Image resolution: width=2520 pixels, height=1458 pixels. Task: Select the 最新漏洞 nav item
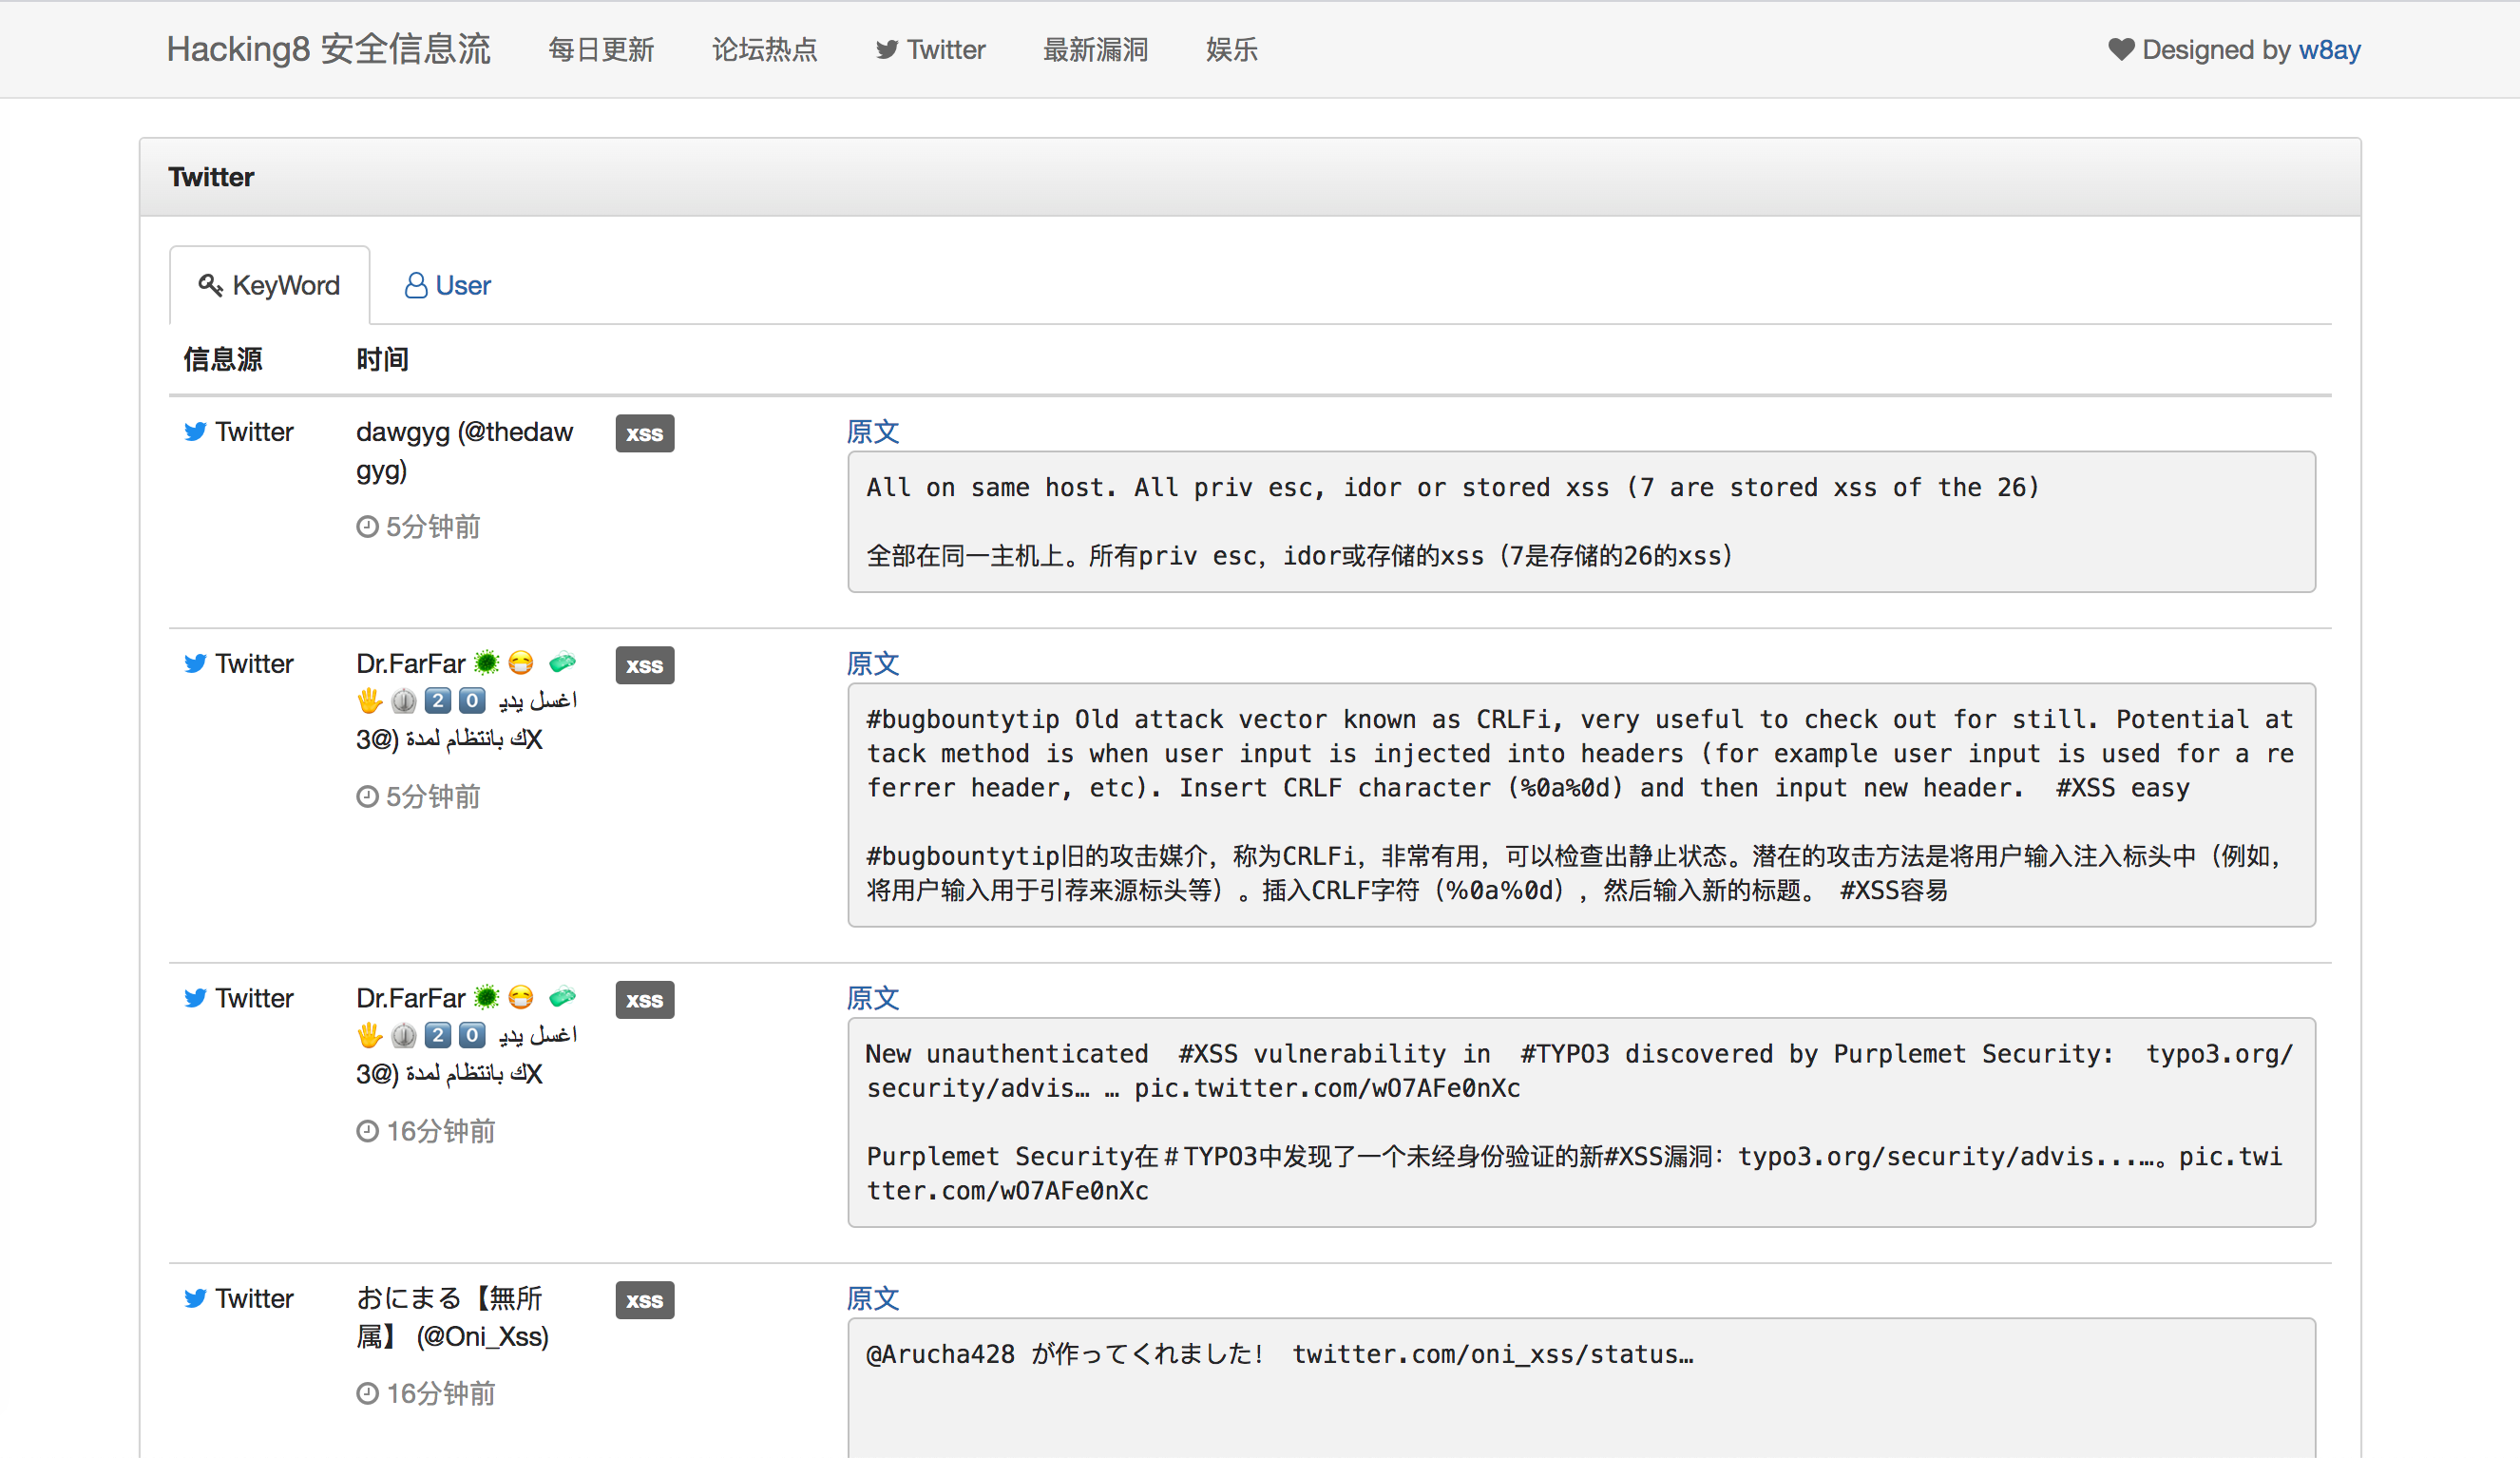[x=1095, y=49]
